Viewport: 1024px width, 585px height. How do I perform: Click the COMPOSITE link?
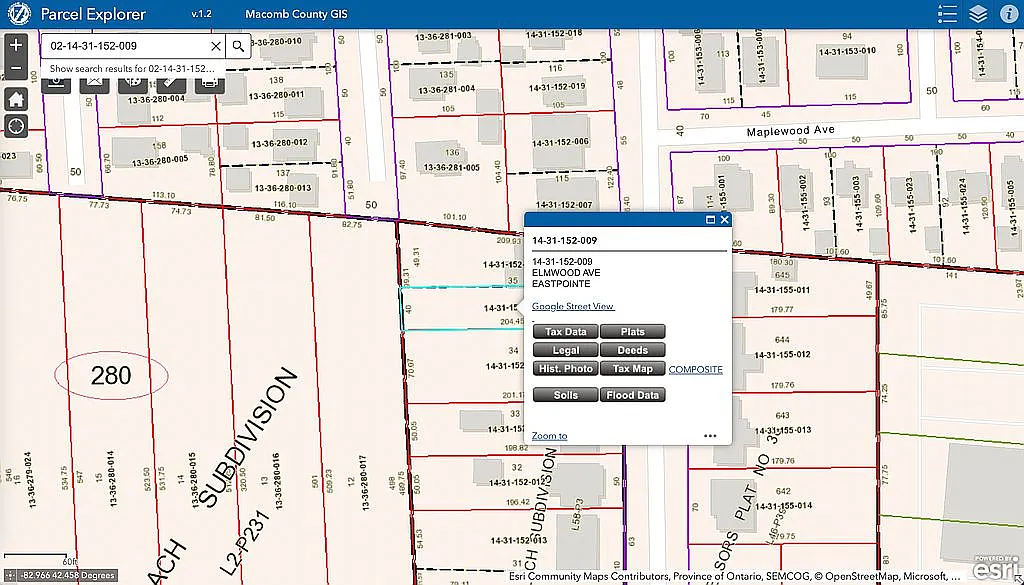pyautogui.click(x=695, y=370)
